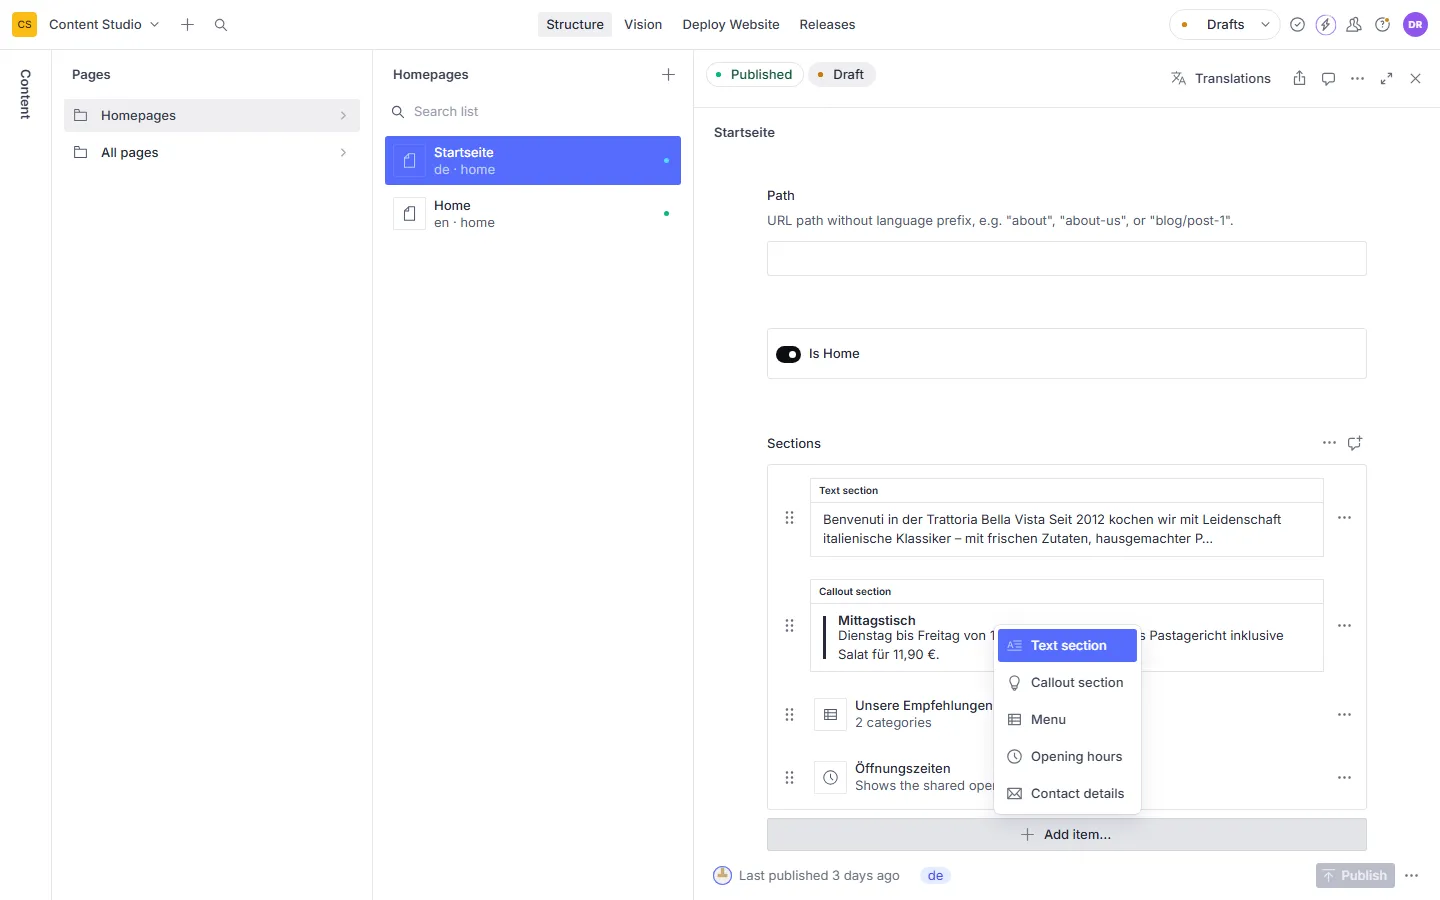Open the Deploy Website tab
1440x900 pixels.
[x=731, y=24]
